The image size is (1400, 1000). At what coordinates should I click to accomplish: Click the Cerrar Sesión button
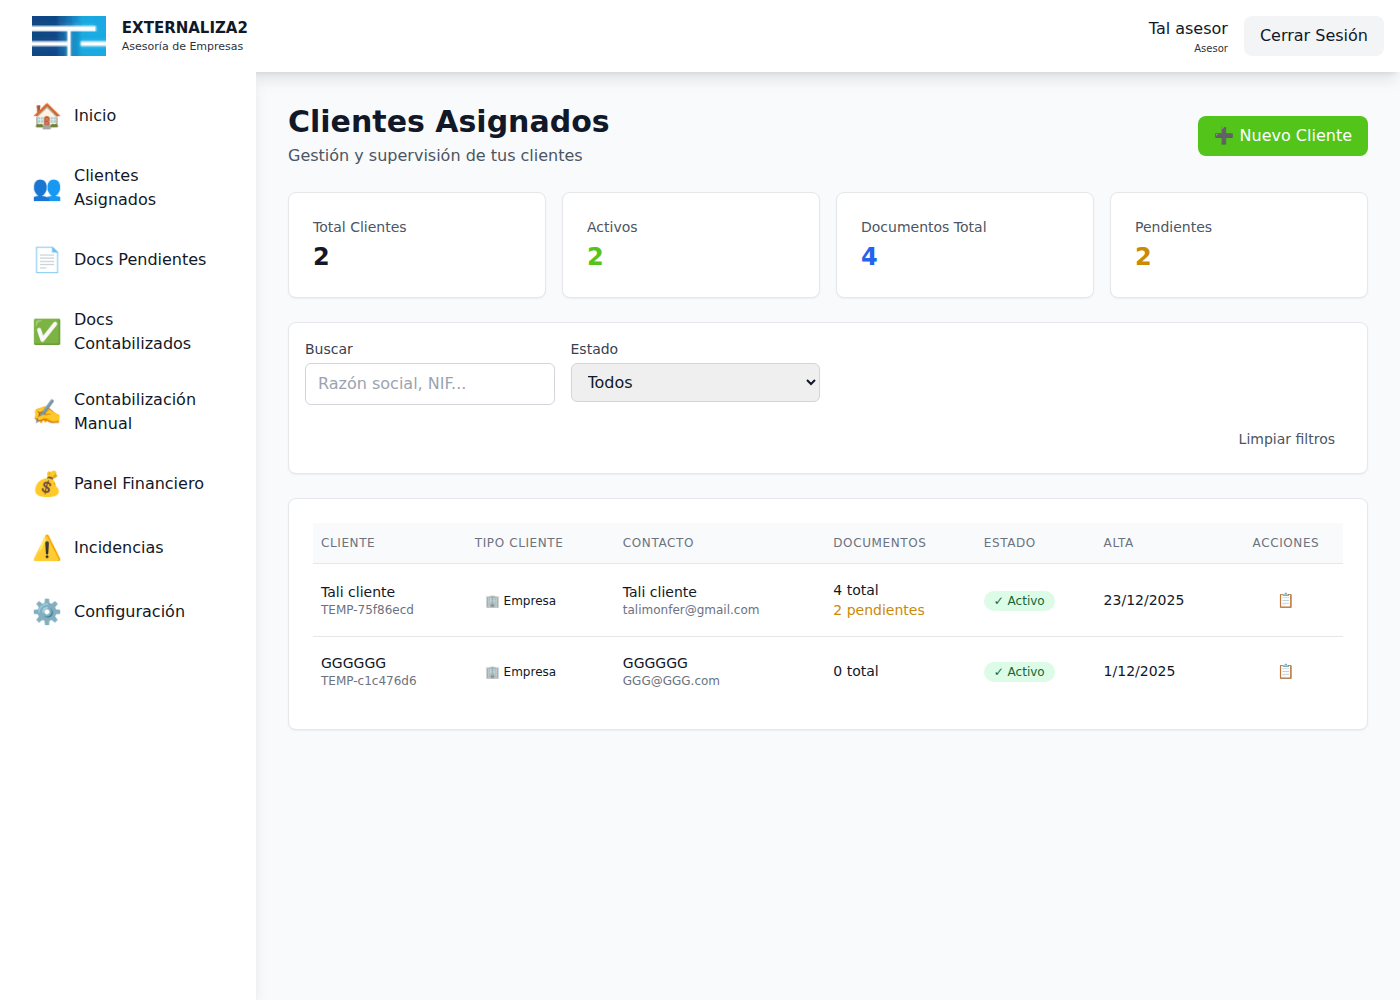tap(1313, 36)
